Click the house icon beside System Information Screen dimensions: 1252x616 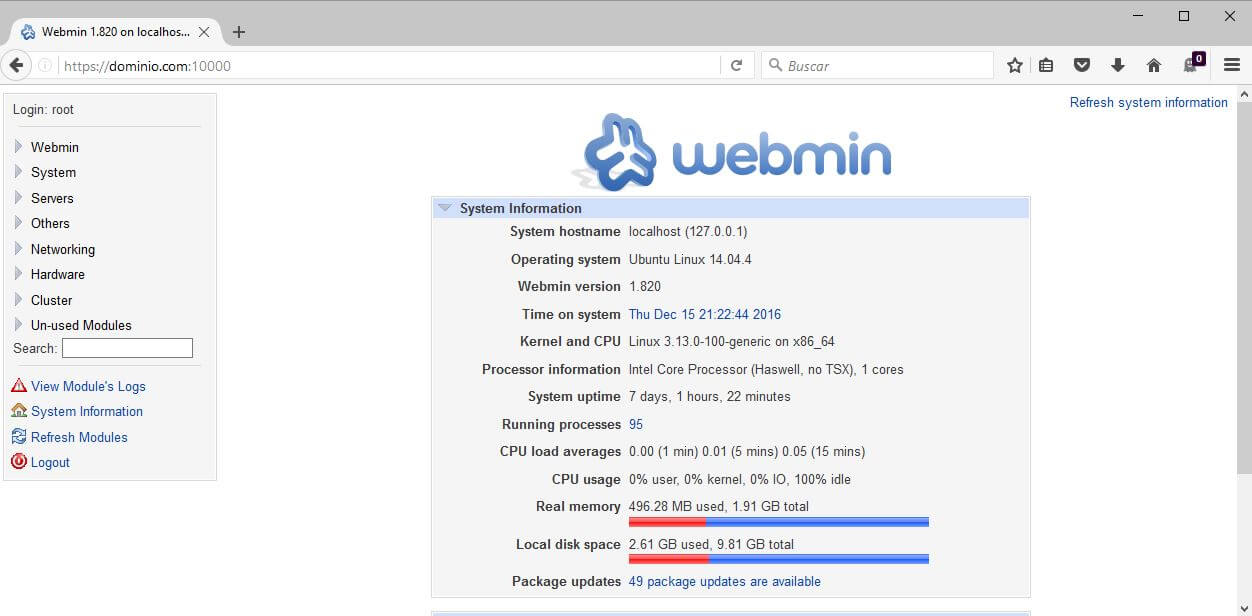[19, 410]
